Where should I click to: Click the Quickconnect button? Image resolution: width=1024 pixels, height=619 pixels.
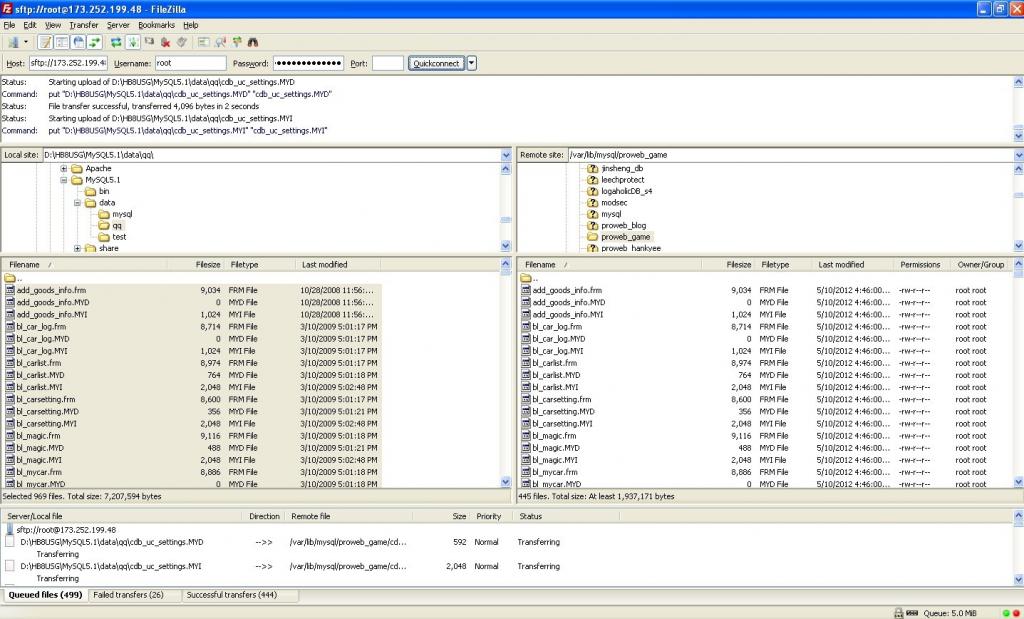[x=436, y=63]
